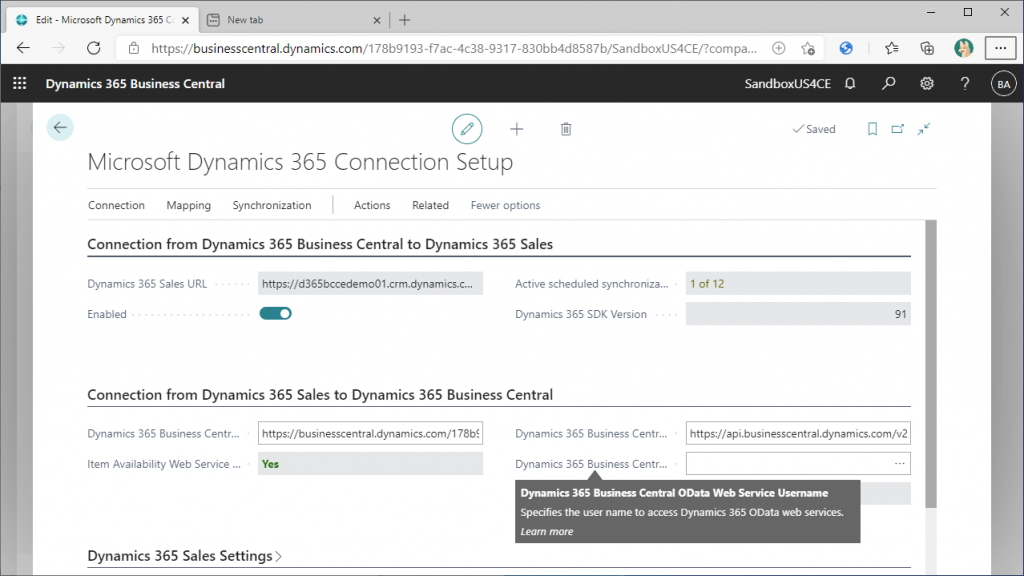Open the app launcher waffle menu
Viewport: 1024px width, 576px height.
(20, 84)
